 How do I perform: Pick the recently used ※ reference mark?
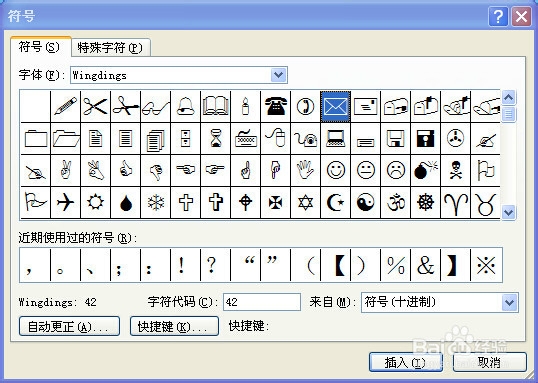(486, 265)
